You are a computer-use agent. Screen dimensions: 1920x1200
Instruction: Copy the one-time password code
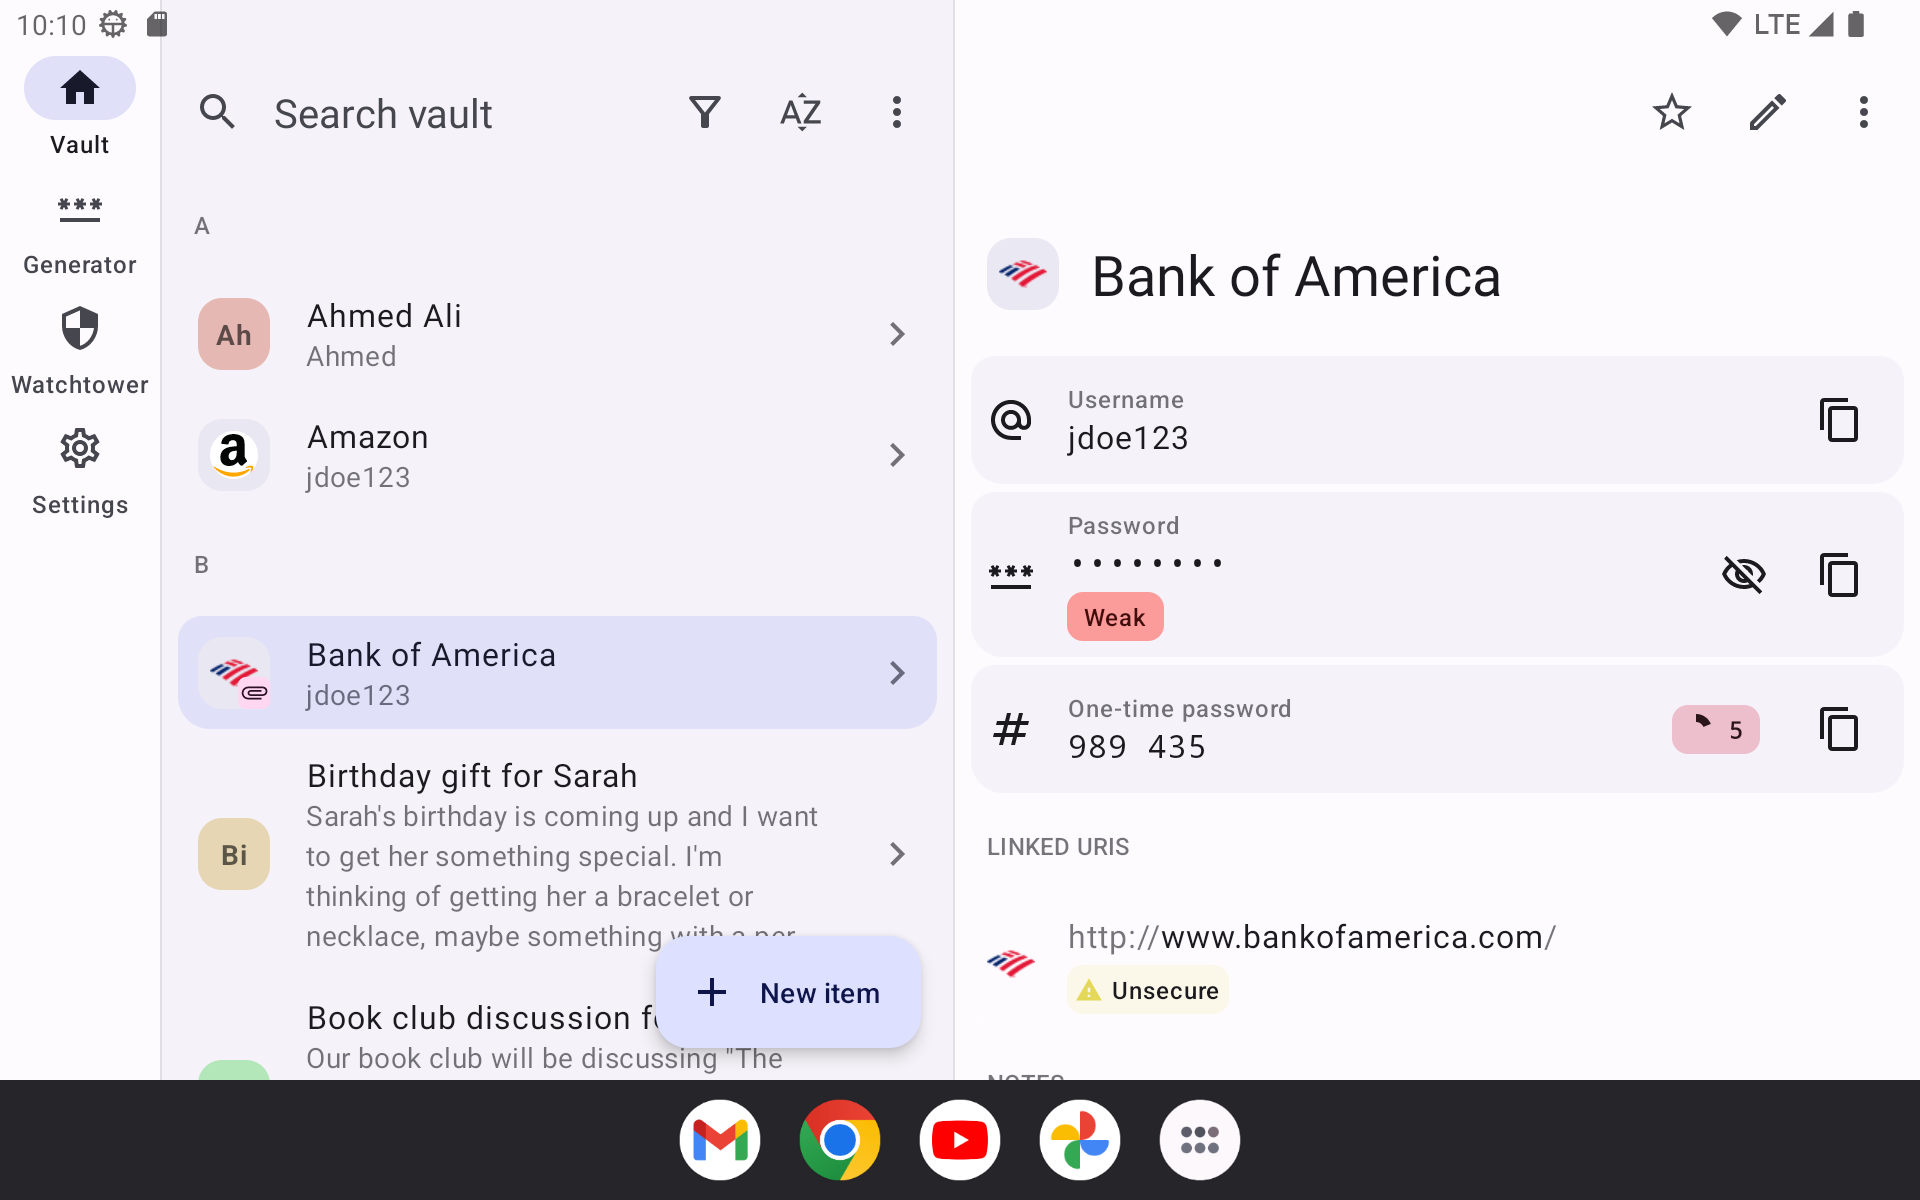point(1838,729)
